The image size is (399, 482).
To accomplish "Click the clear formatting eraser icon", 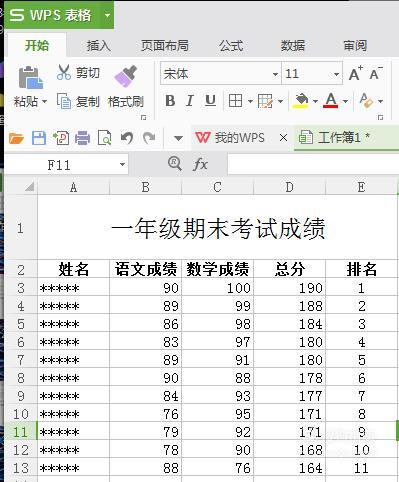I will point(366,101).
